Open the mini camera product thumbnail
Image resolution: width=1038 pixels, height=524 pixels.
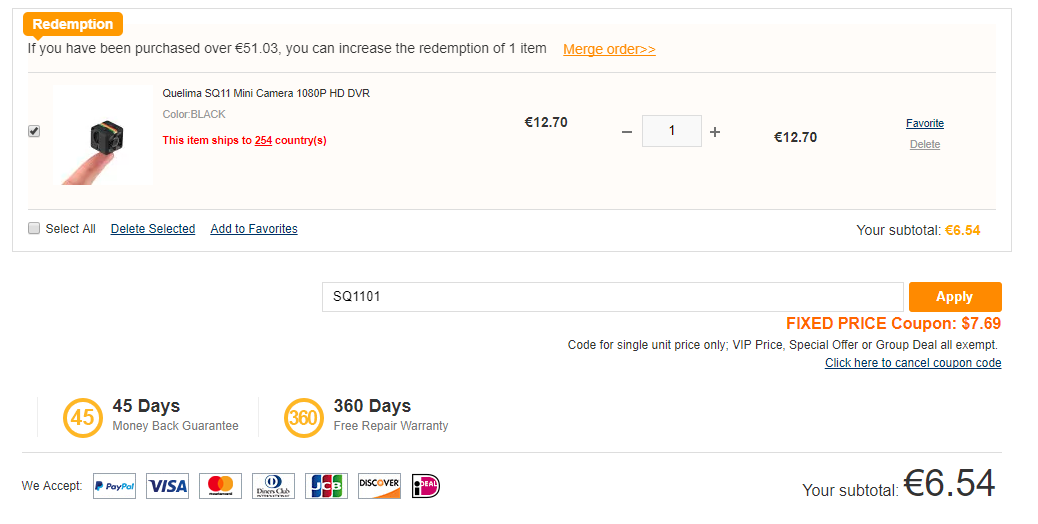[103, 135]
